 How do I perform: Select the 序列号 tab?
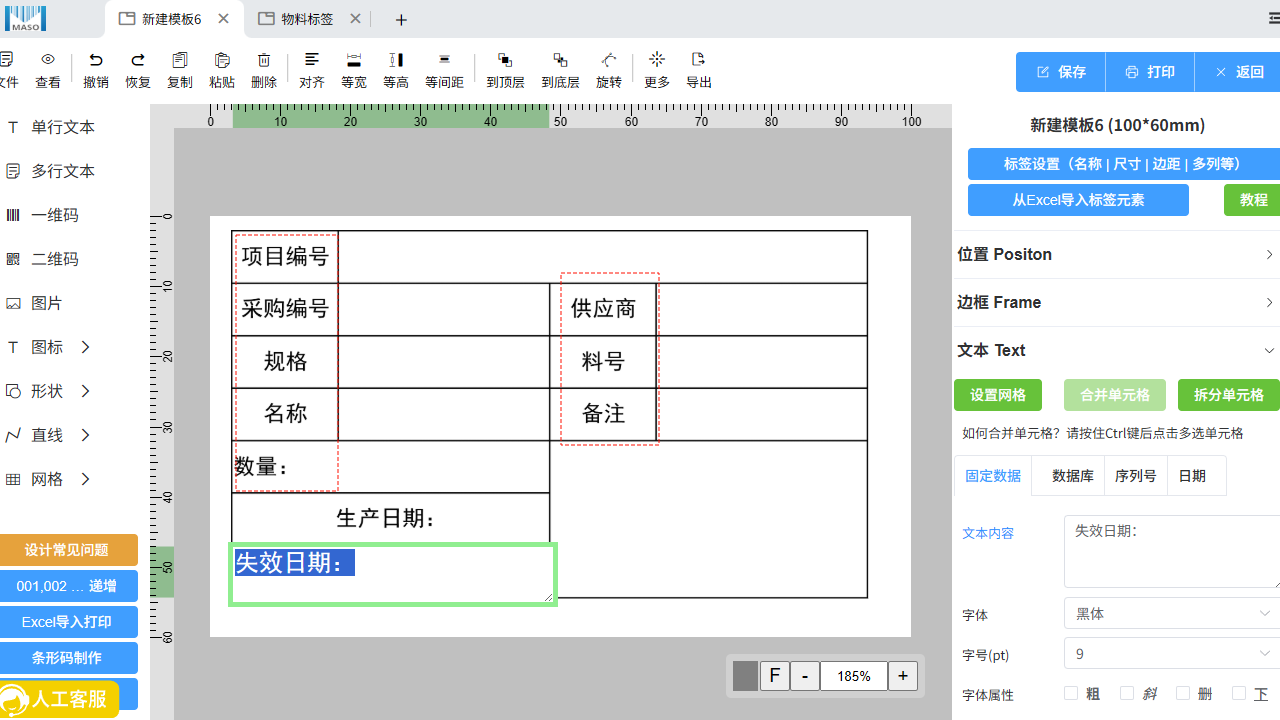click(1136, 476)
